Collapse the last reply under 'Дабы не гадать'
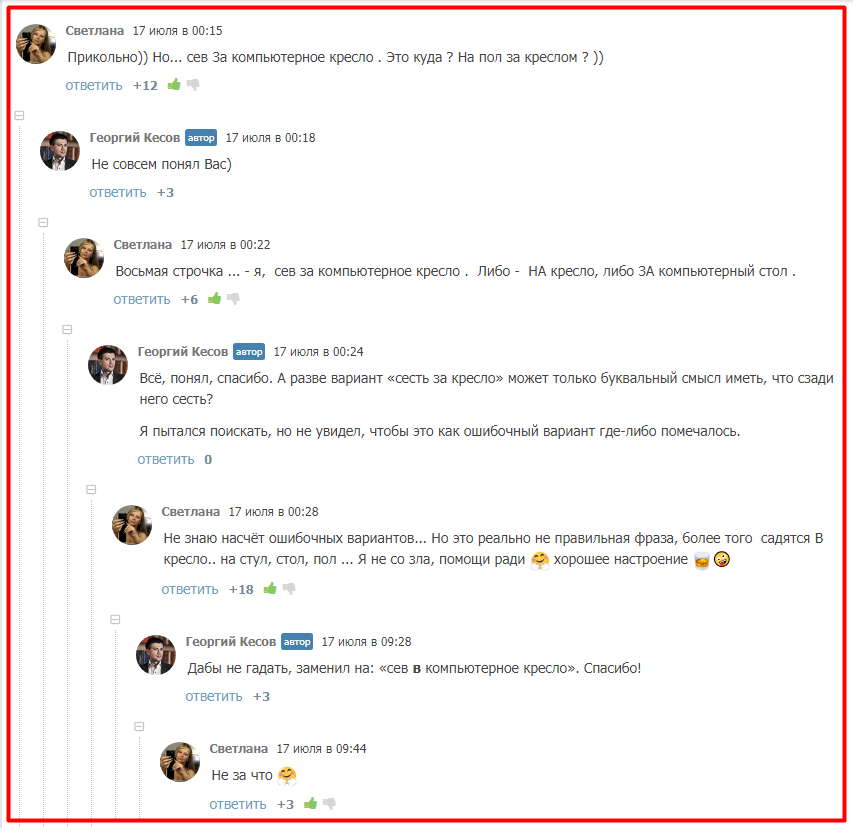 (x=139, y=727)
